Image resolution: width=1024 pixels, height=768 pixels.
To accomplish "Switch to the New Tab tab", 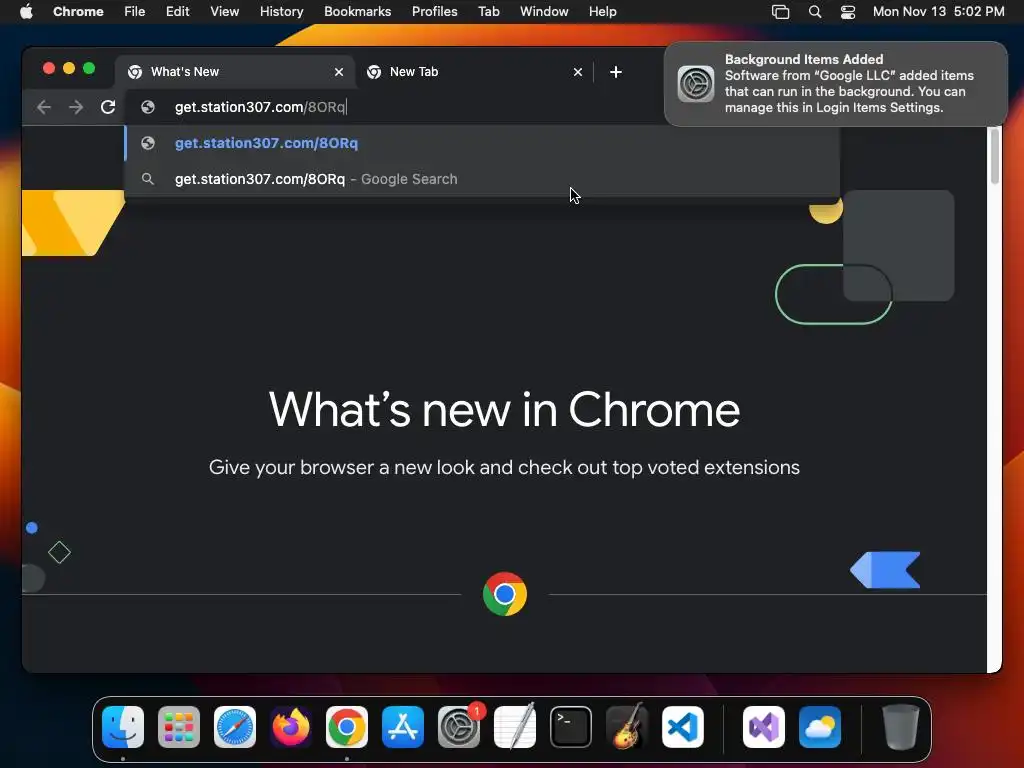I will (x=475, y=72).
